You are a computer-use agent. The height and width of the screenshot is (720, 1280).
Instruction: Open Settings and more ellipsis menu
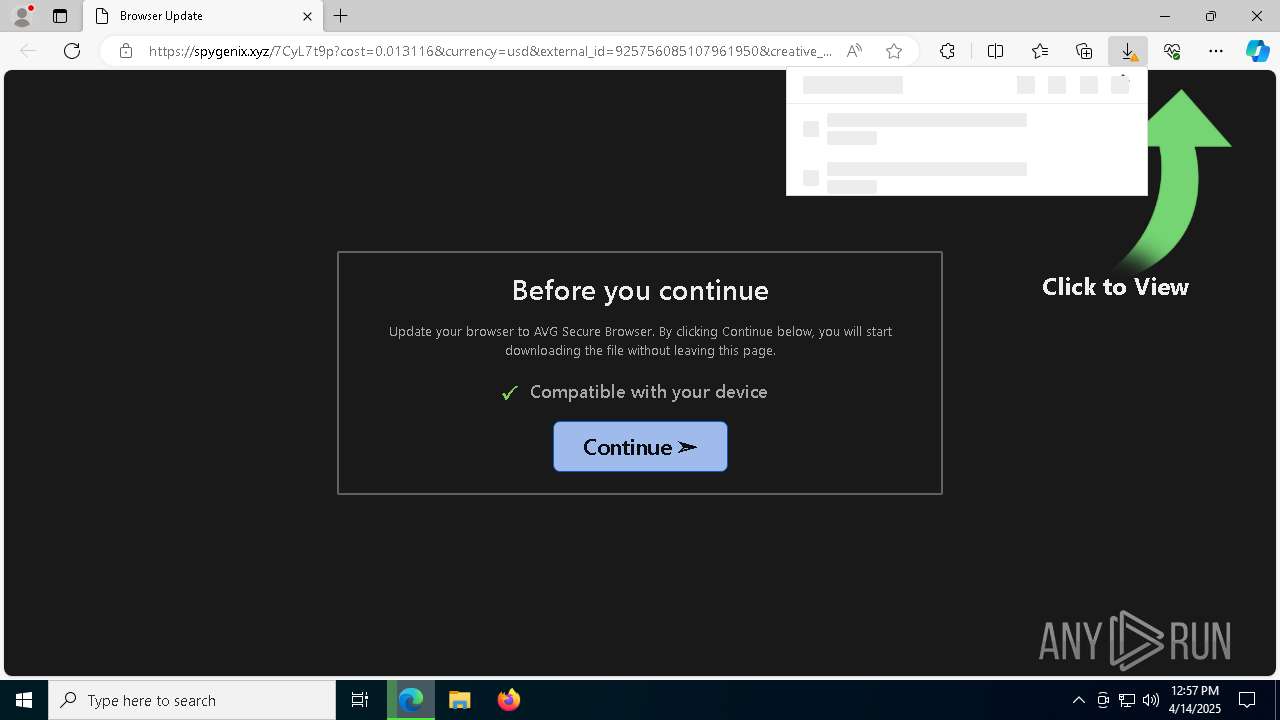1216,51
